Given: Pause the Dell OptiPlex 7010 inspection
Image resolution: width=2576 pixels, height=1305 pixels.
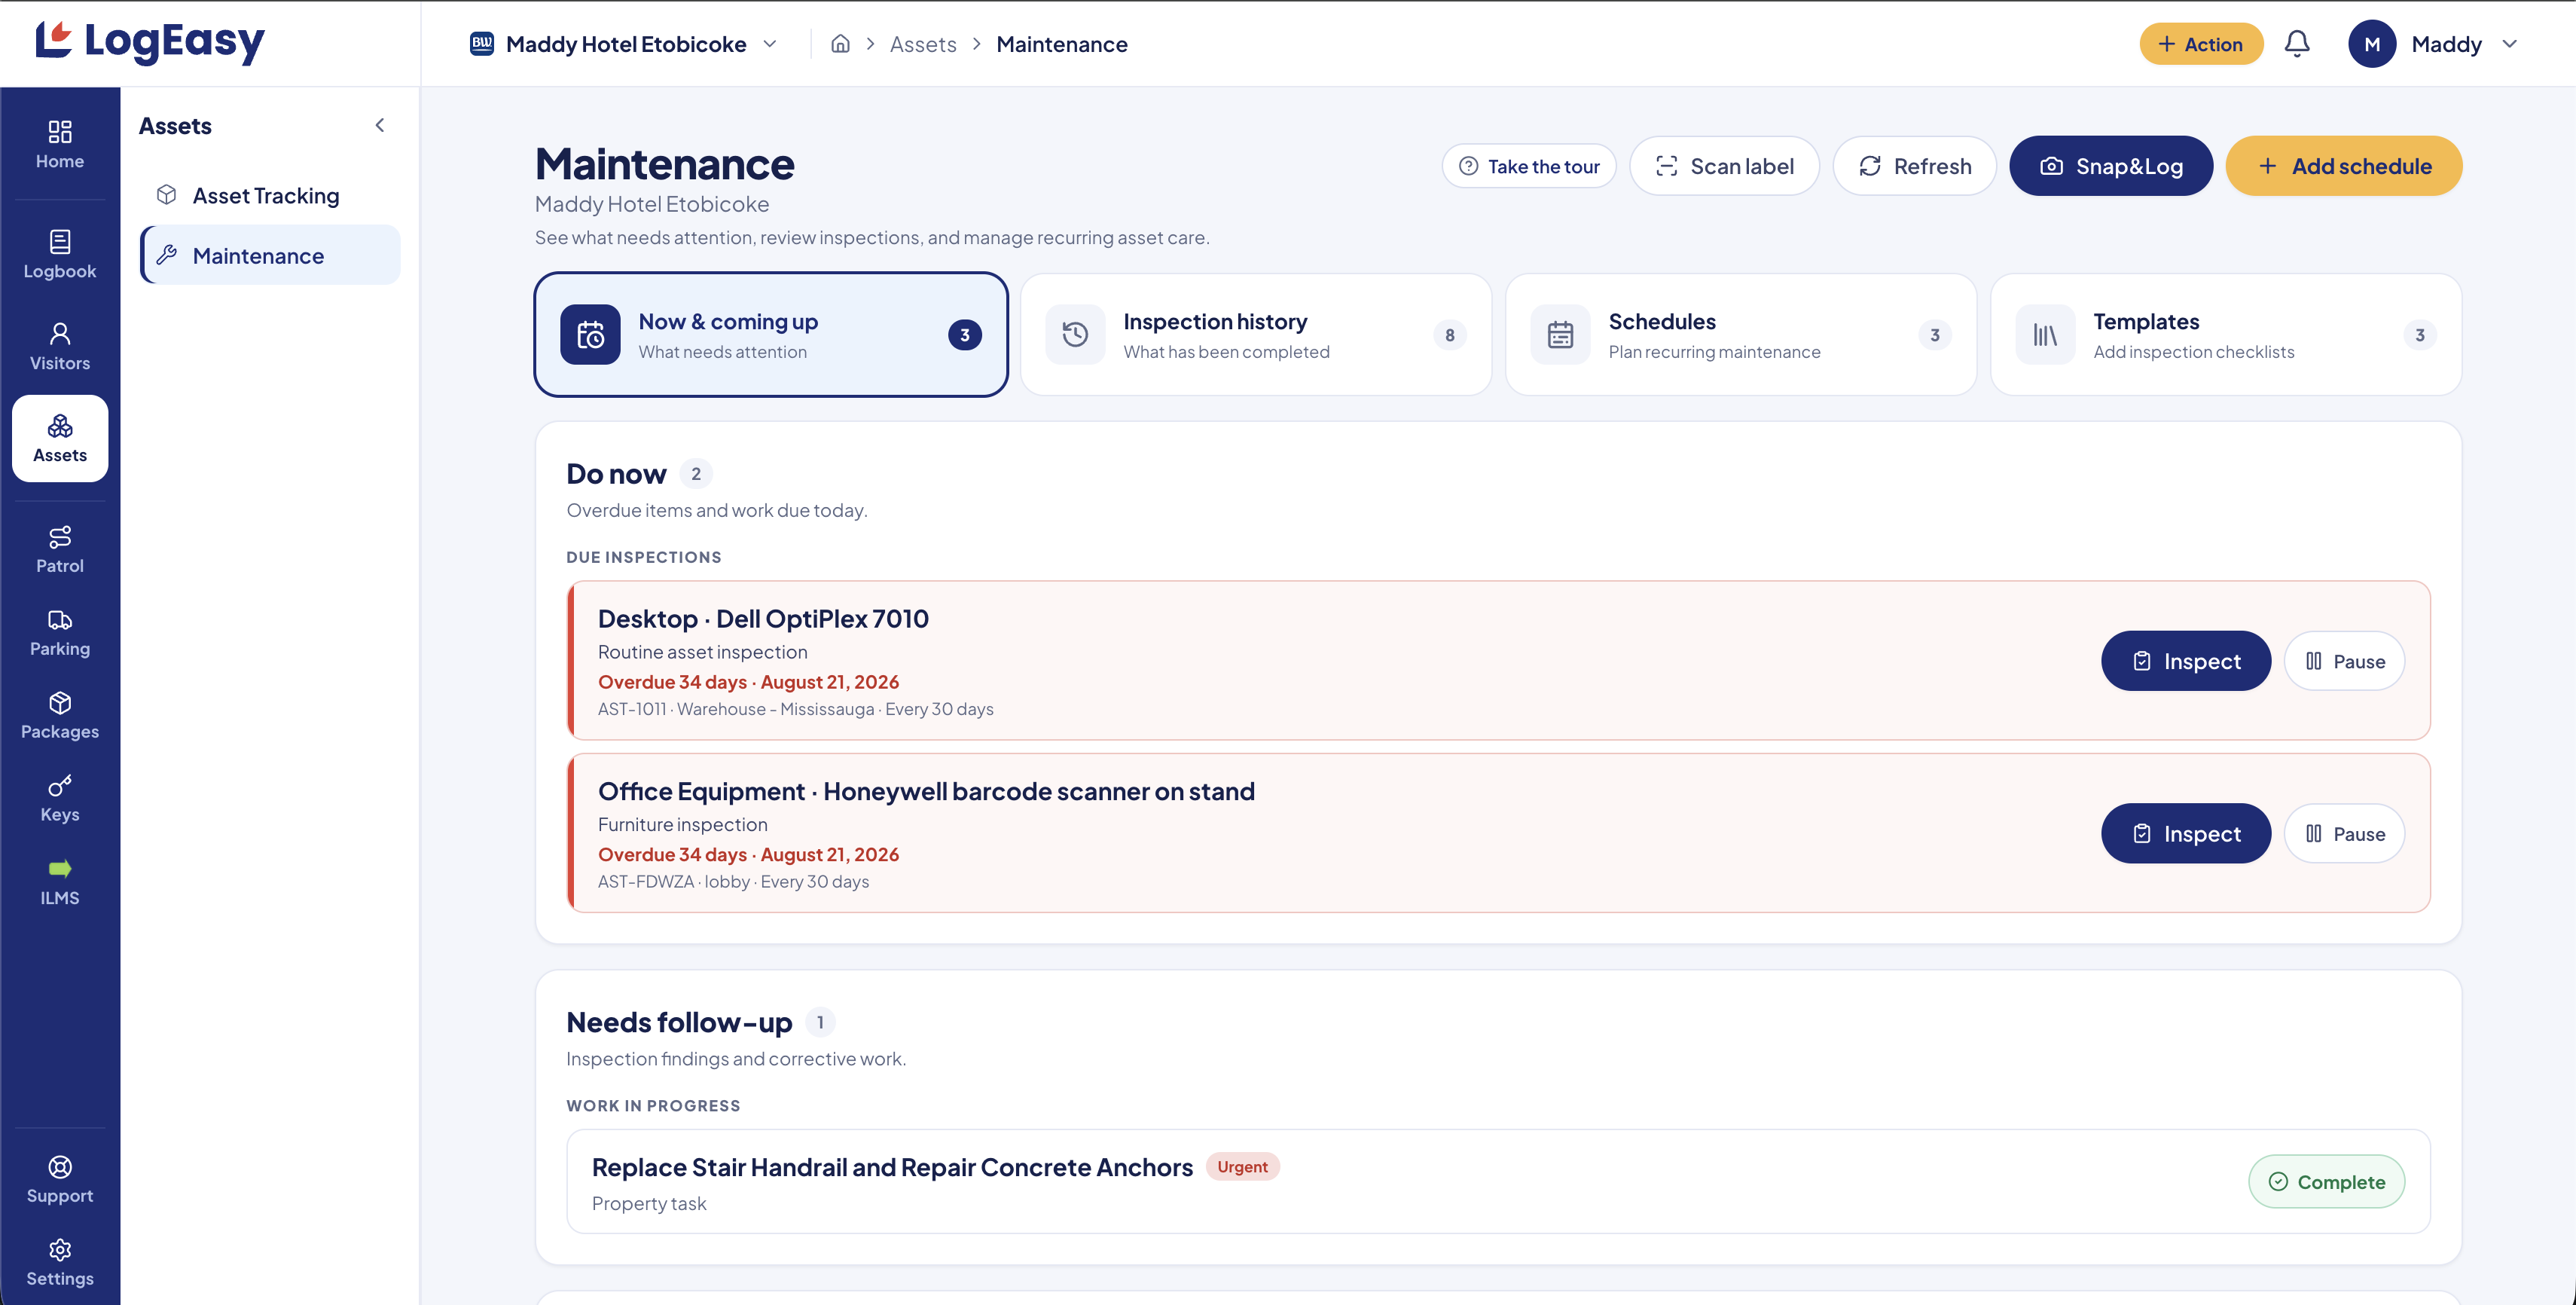Looking at the screenshot, I should tap(2344, 661).
